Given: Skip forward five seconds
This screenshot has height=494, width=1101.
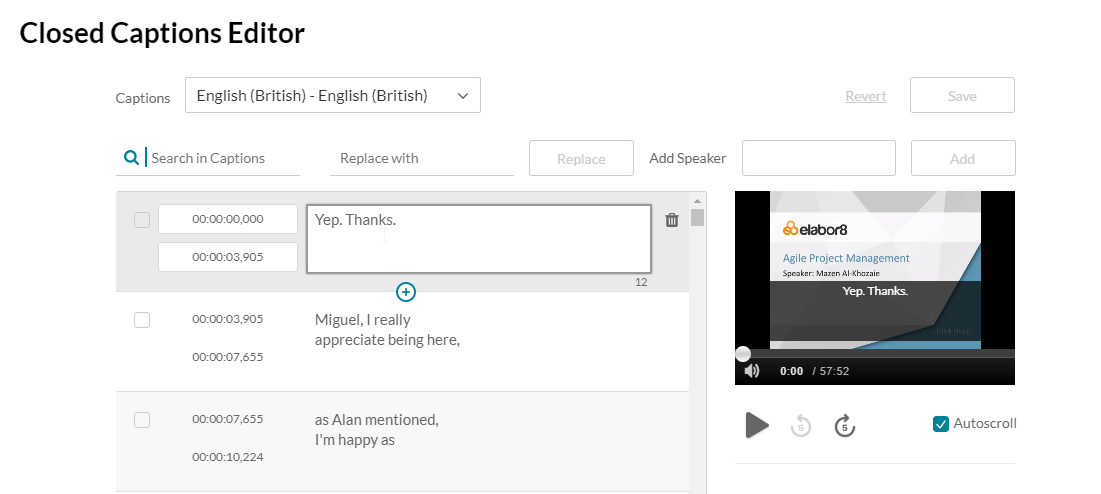Looking at the screenshot, I should (x=845, y=426).
